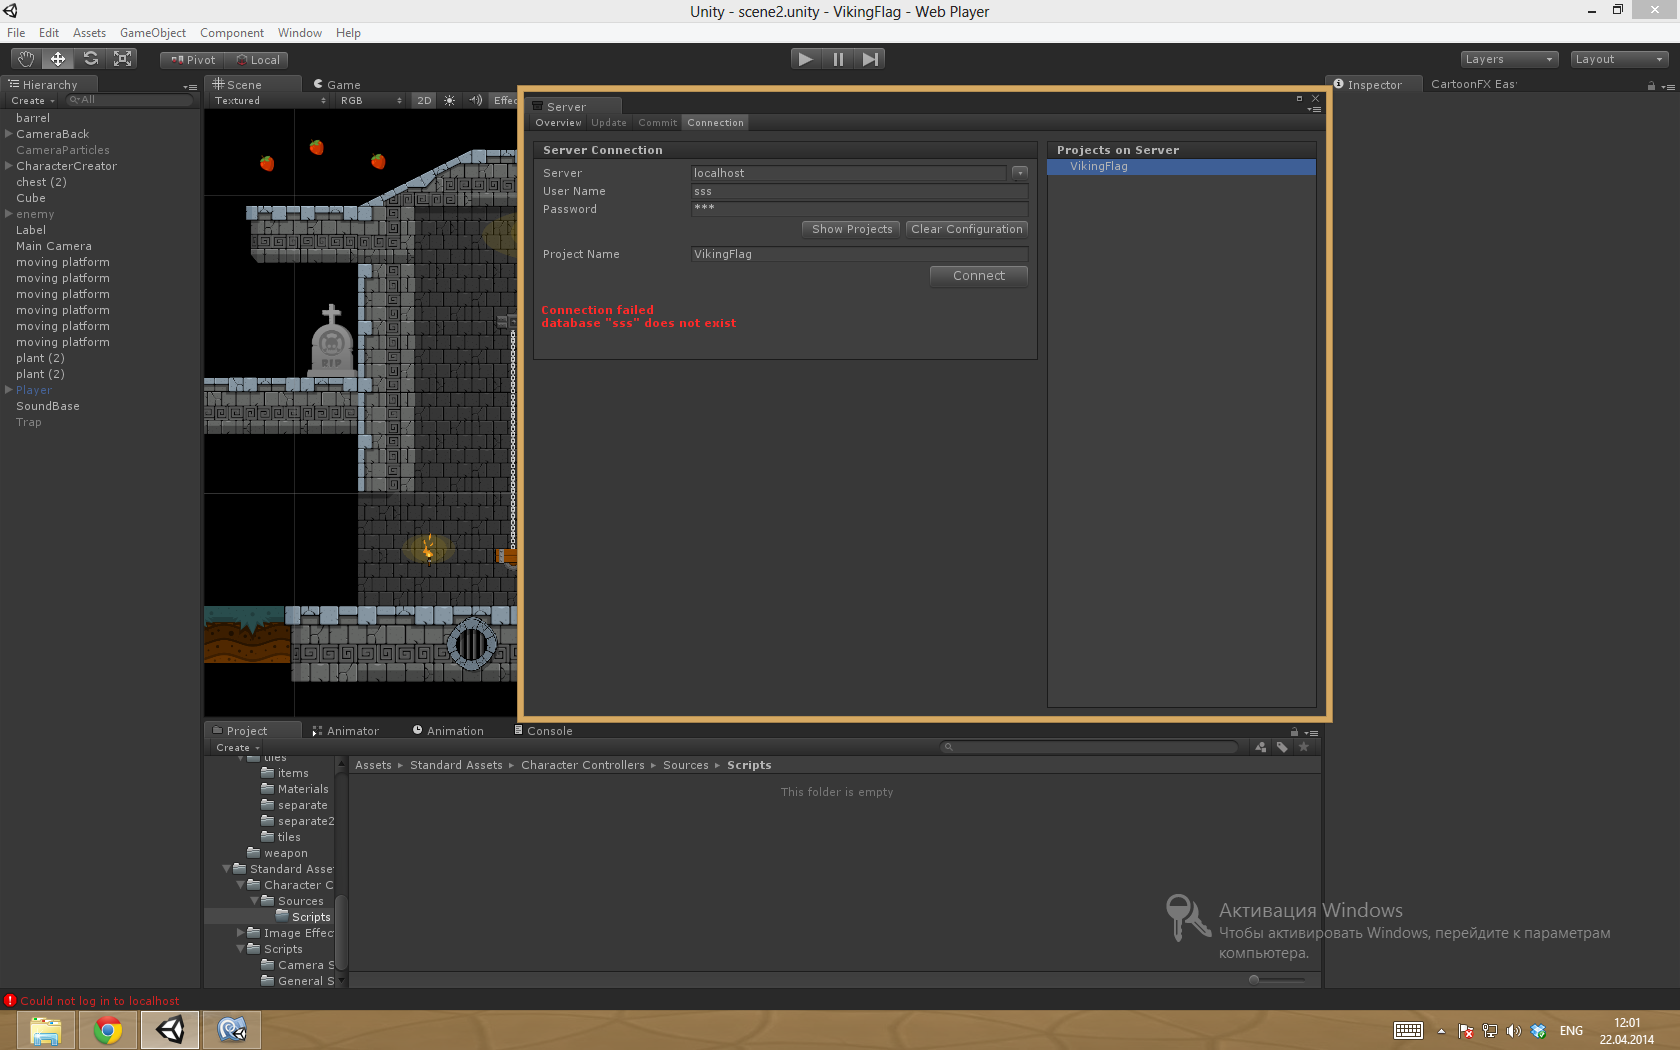Image resolution: width=1680 pixels, height=1050 pixels.
Task: Open Project Create dropdown
Action: pos(238,748)
